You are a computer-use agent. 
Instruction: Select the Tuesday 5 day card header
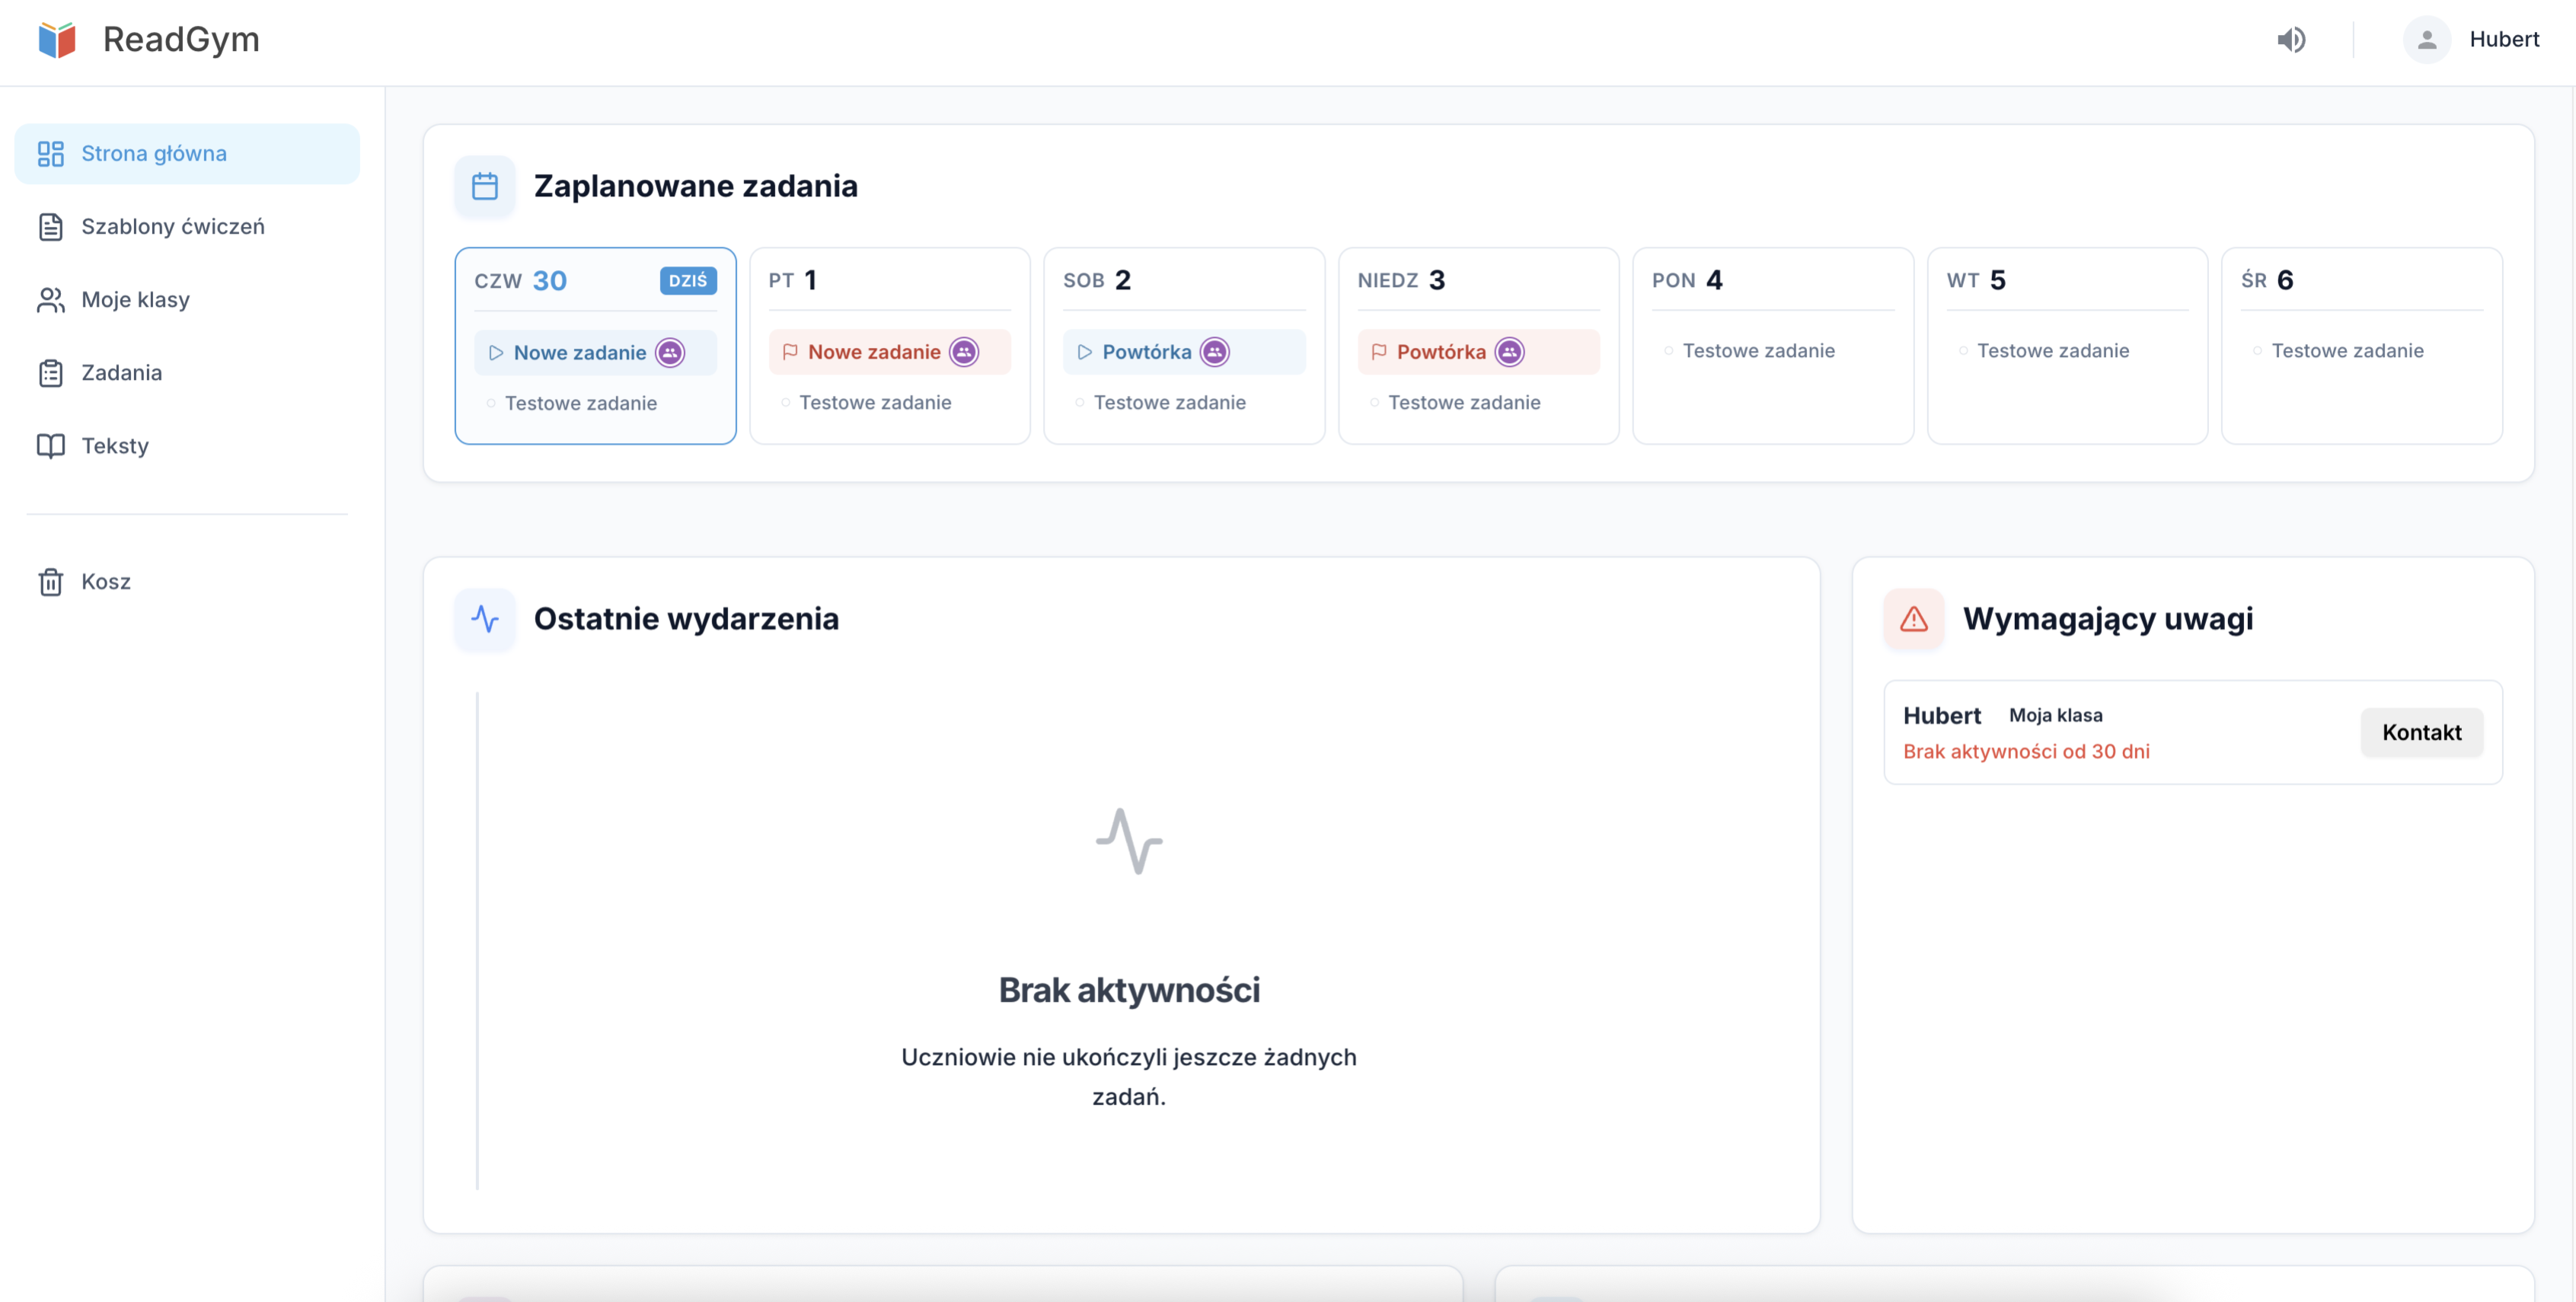[x=2067, y=280]
